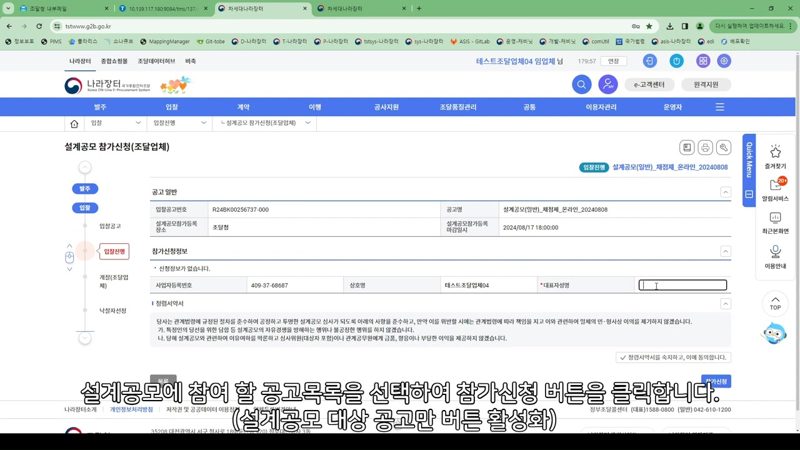Open the 발주 main menu
Image resolution: width=800 pixels, height=450 pixels.
[x=100, y=107]
